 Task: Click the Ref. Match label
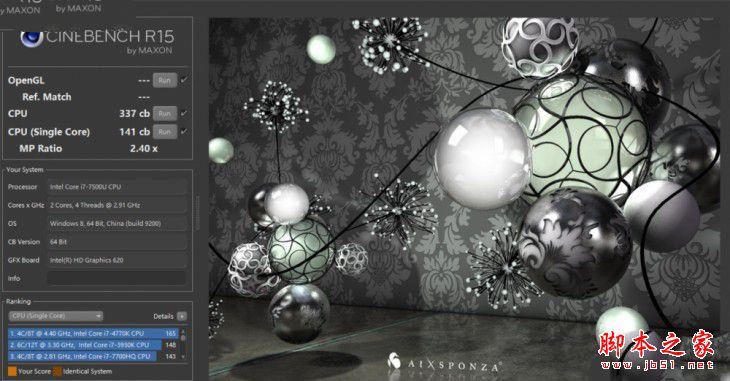47,97
